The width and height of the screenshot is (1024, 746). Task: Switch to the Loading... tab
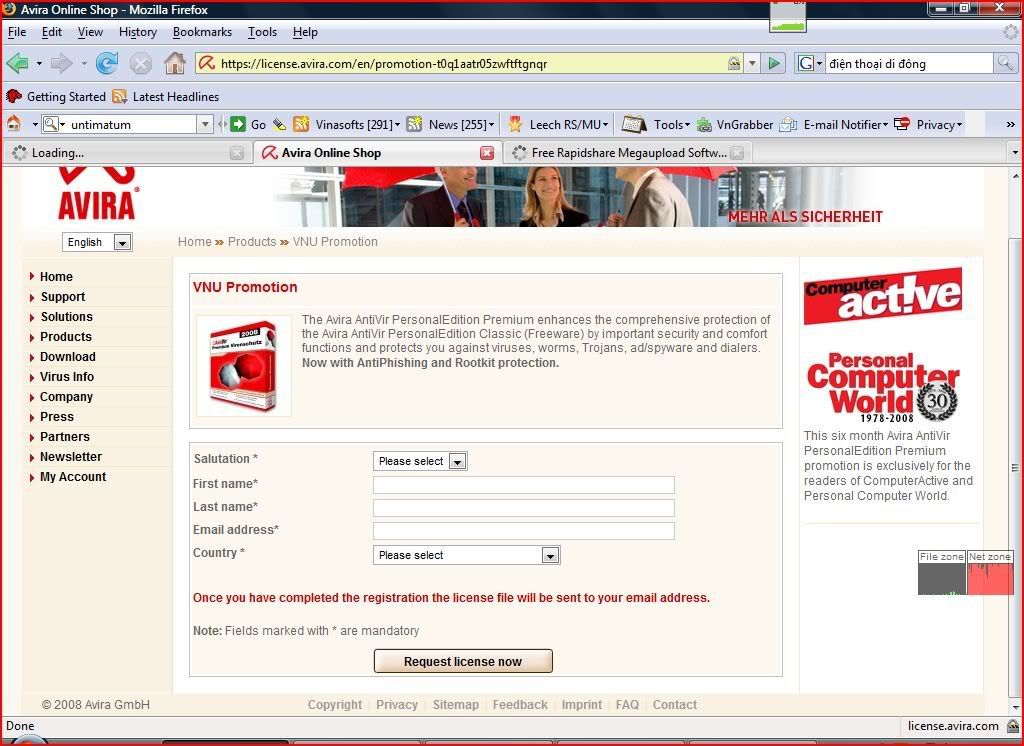(x=127, y=153)
